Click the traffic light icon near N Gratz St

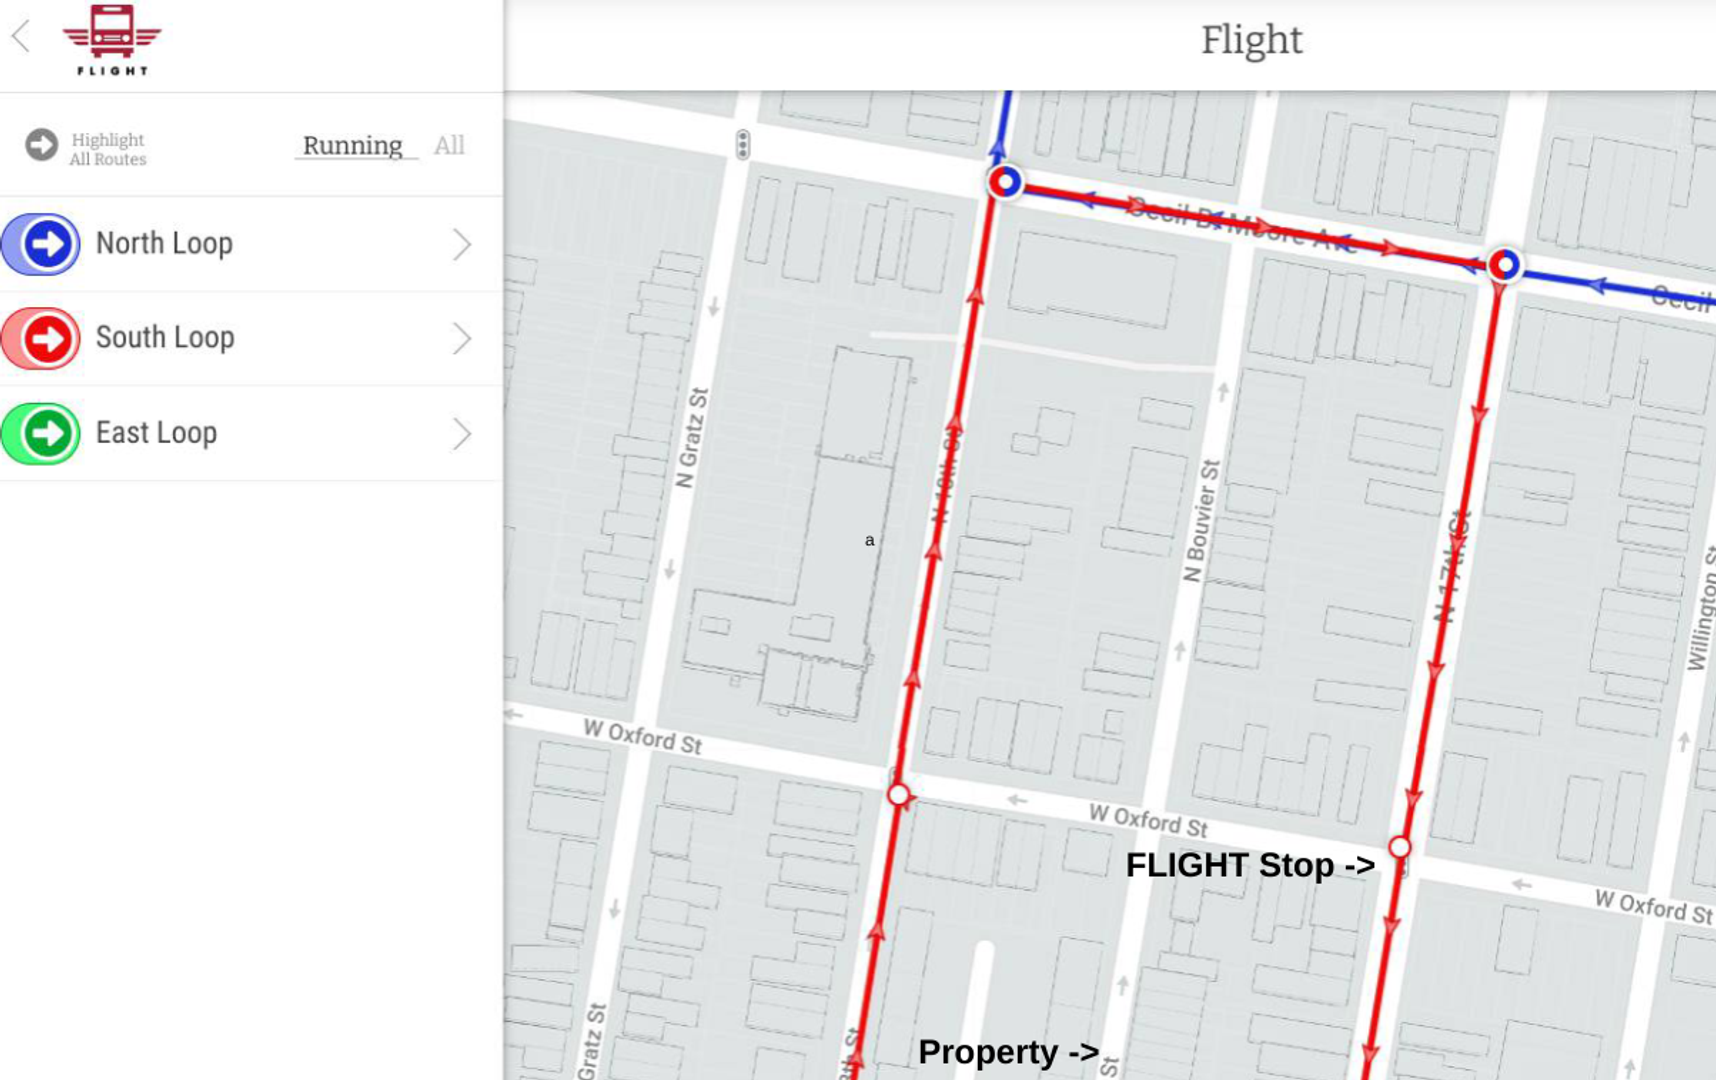click(742, 145)
